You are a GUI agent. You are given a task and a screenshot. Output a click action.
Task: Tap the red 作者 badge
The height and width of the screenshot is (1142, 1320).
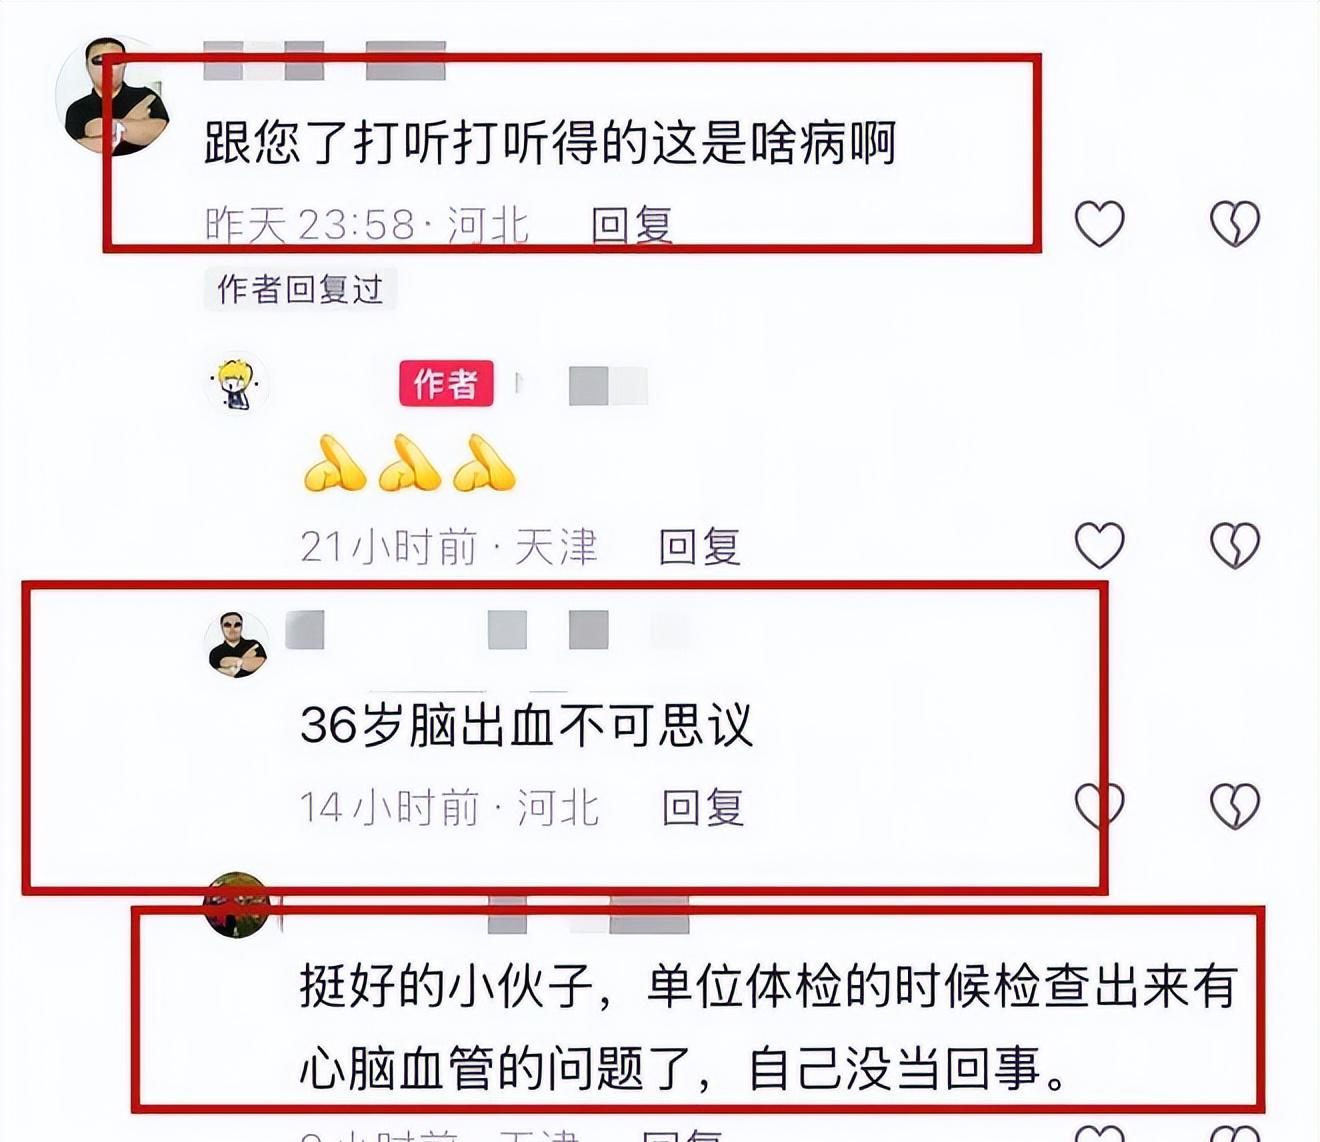pyautogui.click(x=446, y=383)
